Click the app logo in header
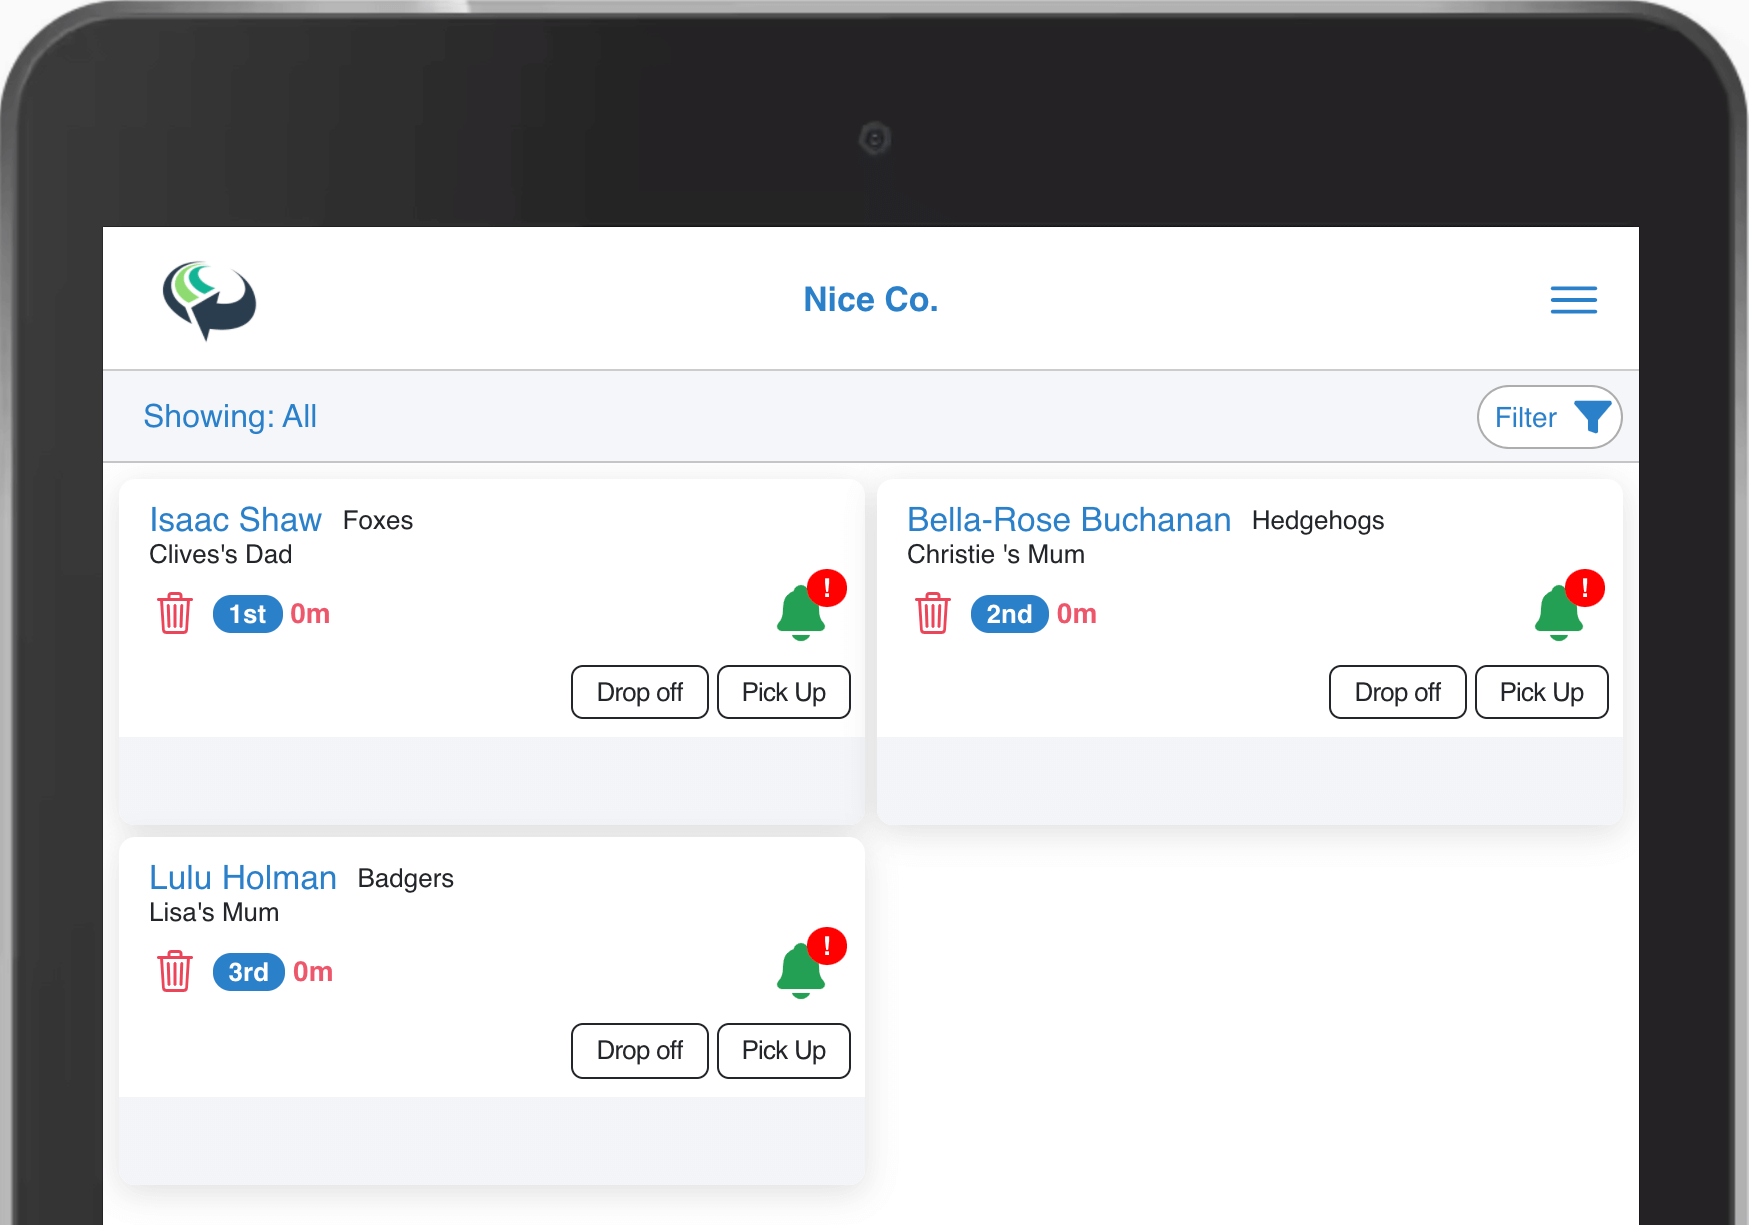 [x=209, y=300]
